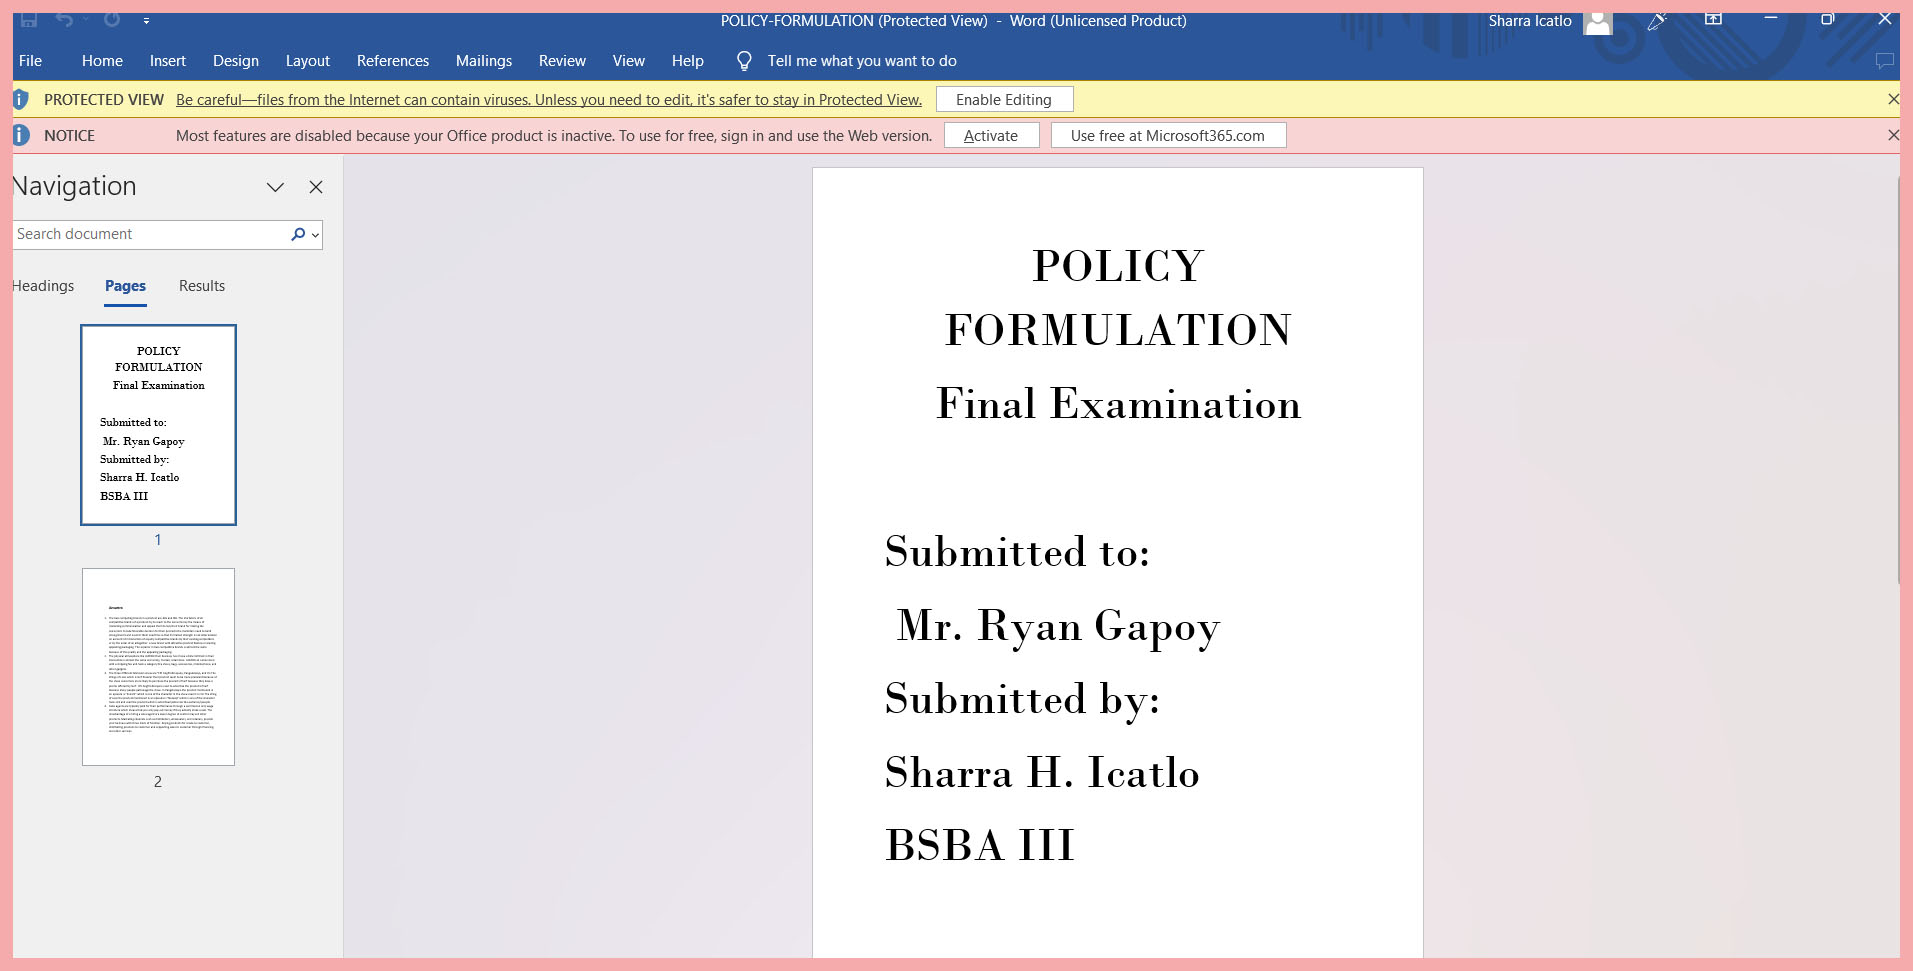
Task: Click the Enable Editing button
Action: (x=1004, y=100)
